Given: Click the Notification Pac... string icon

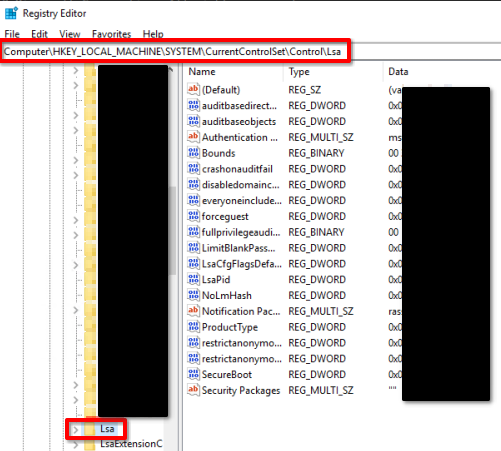Looking at the screenshot, I should (193, 311).
